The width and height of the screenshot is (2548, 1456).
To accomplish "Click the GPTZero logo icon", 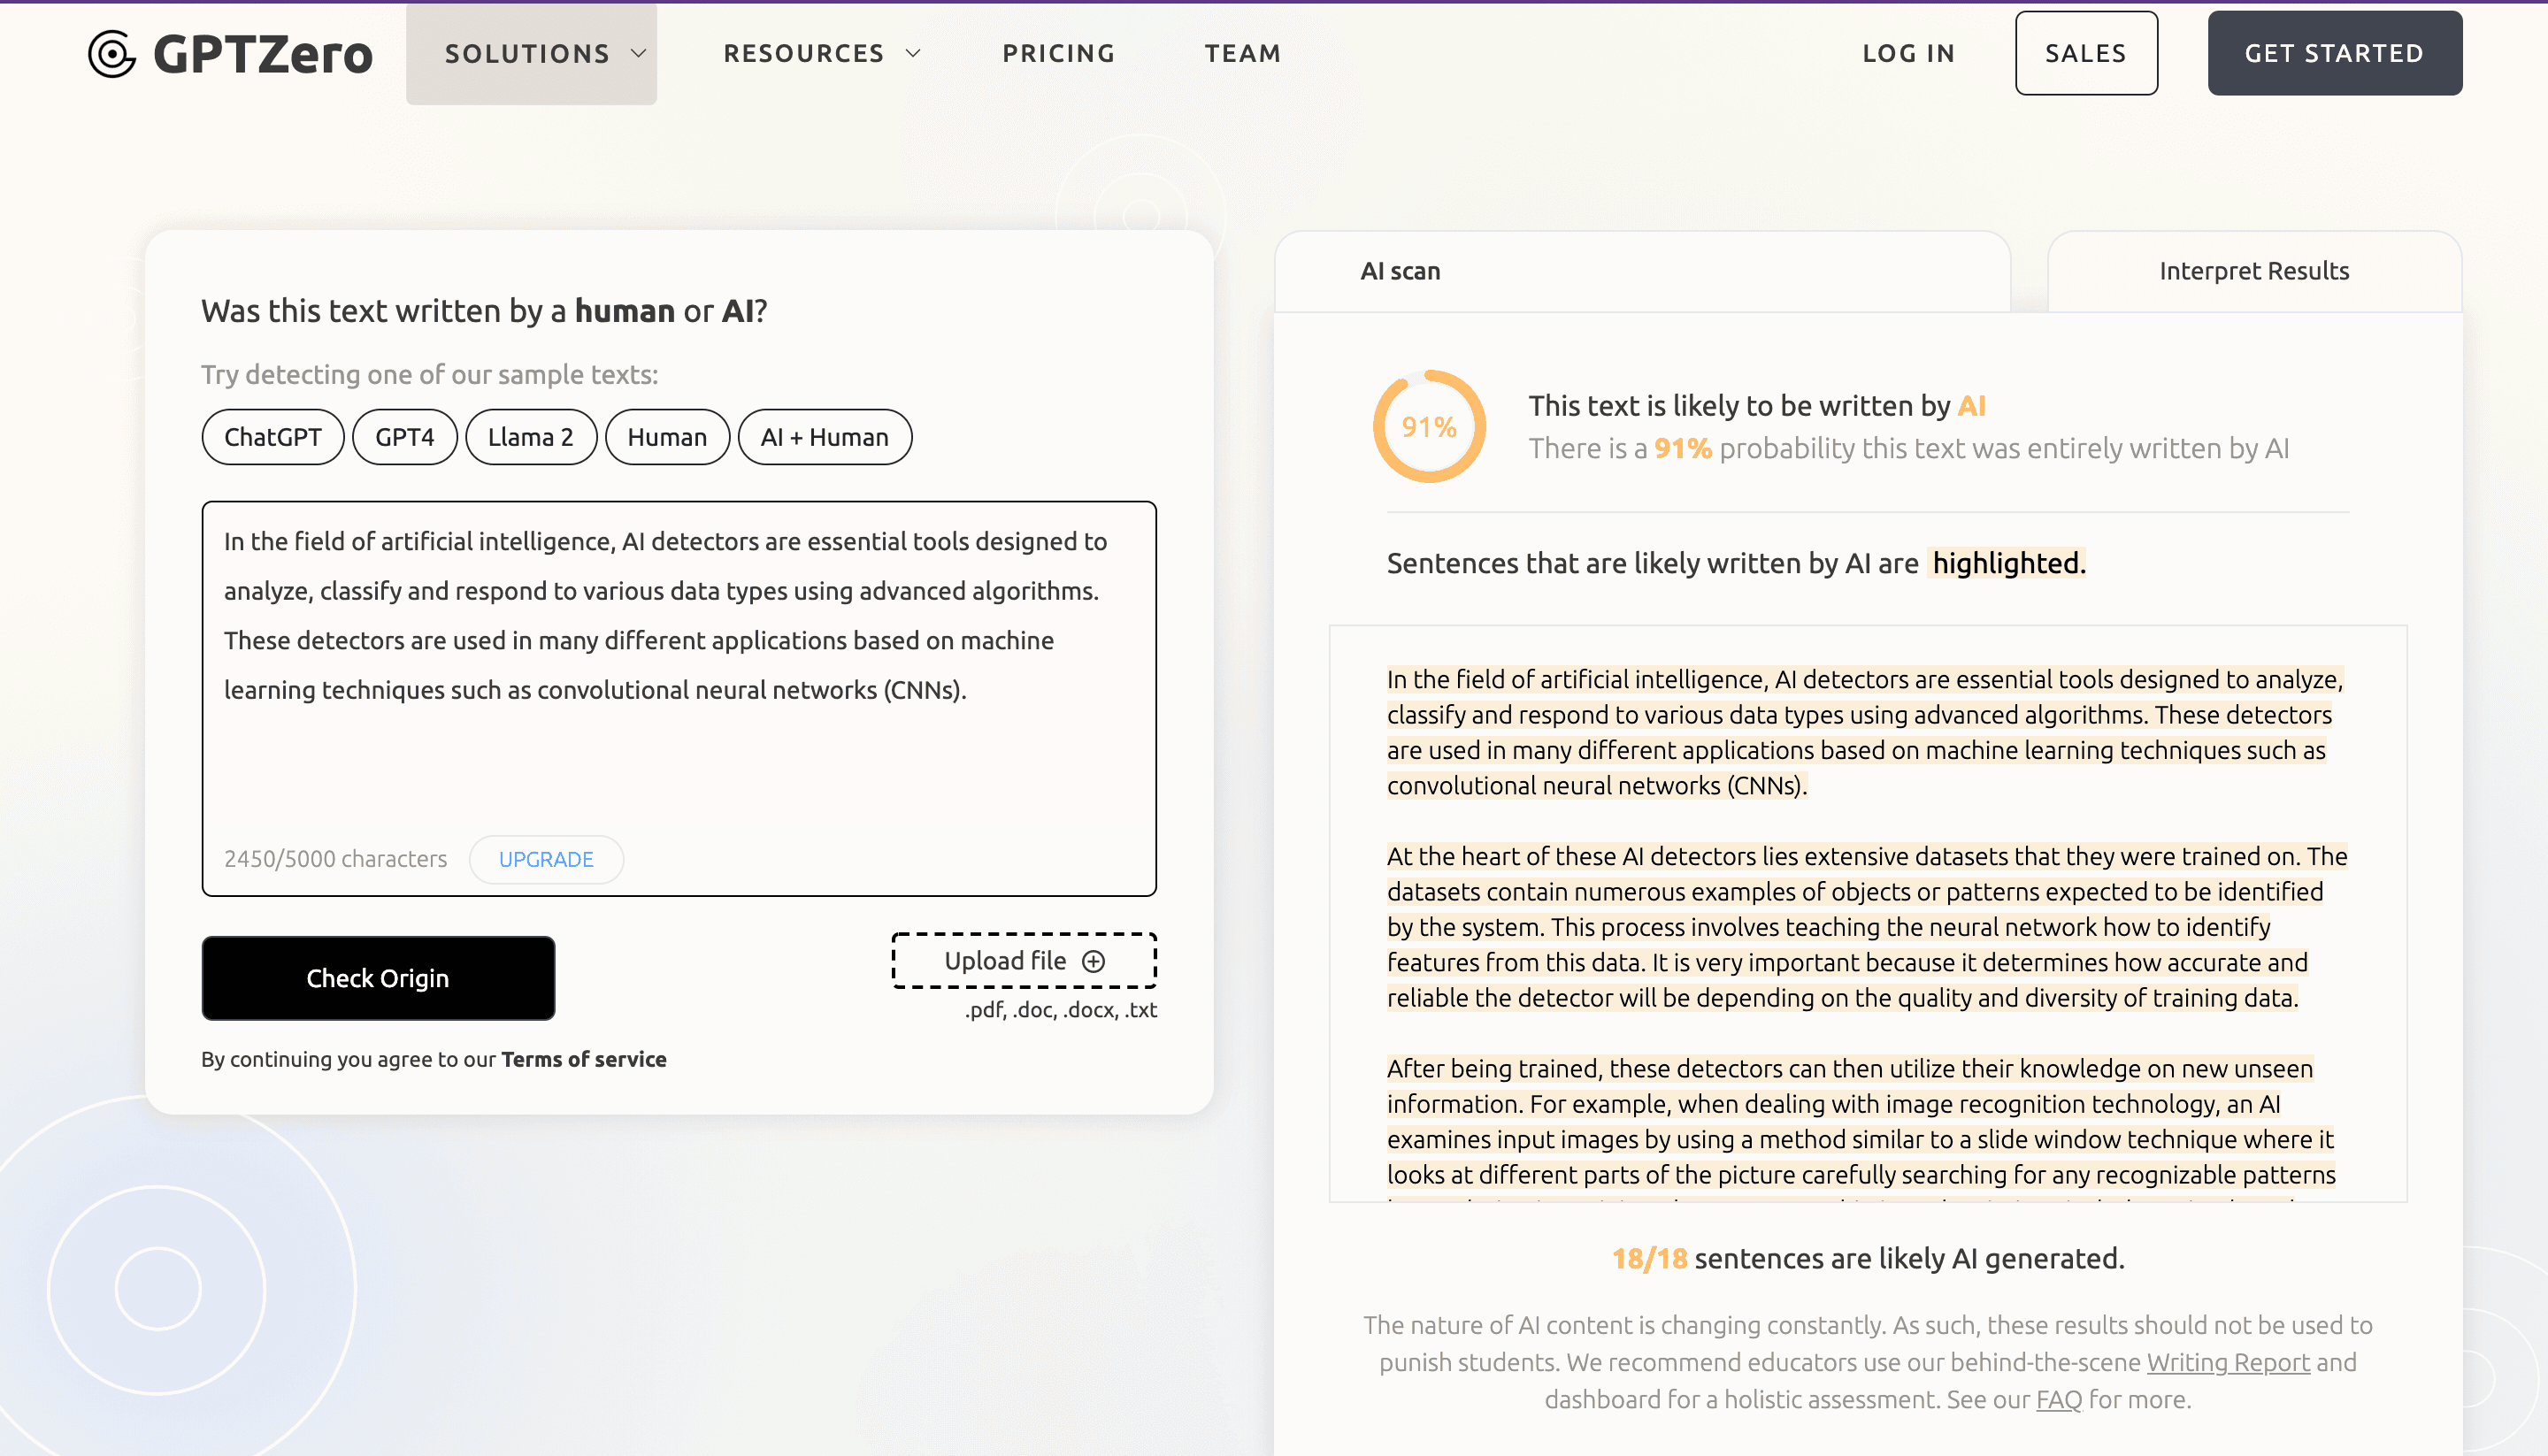I will click(x=111, y=54).
